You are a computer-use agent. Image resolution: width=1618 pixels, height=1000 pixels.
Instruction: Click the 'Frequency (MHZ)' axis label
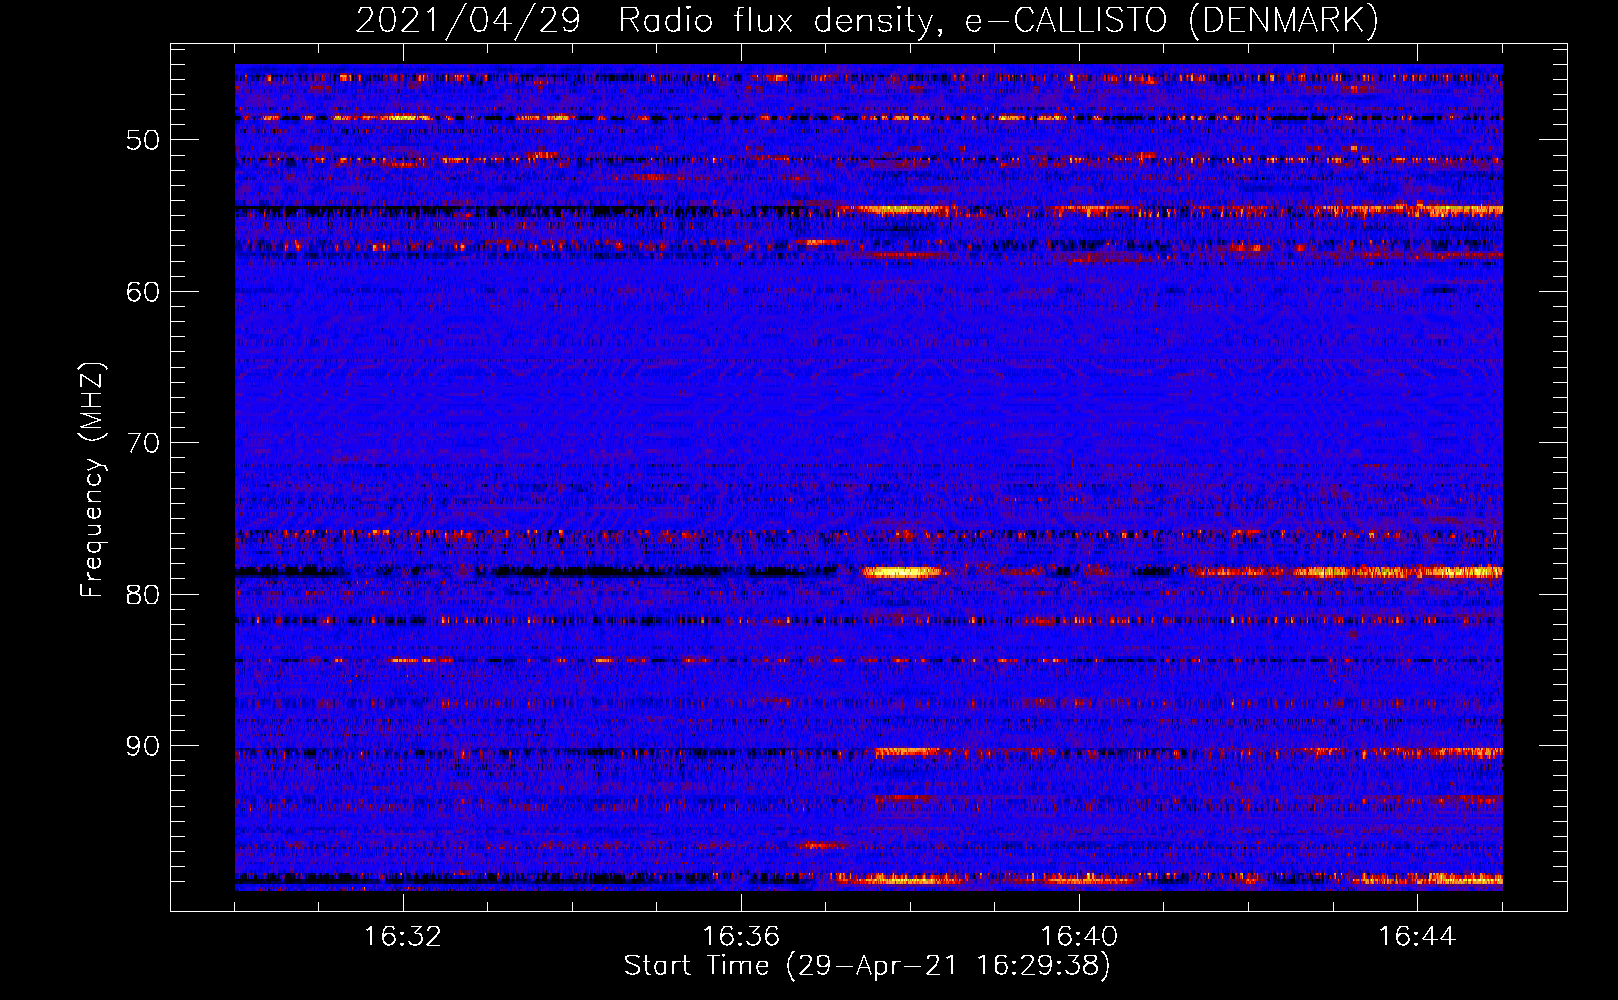pyautogui.click(x=92, y=480)
